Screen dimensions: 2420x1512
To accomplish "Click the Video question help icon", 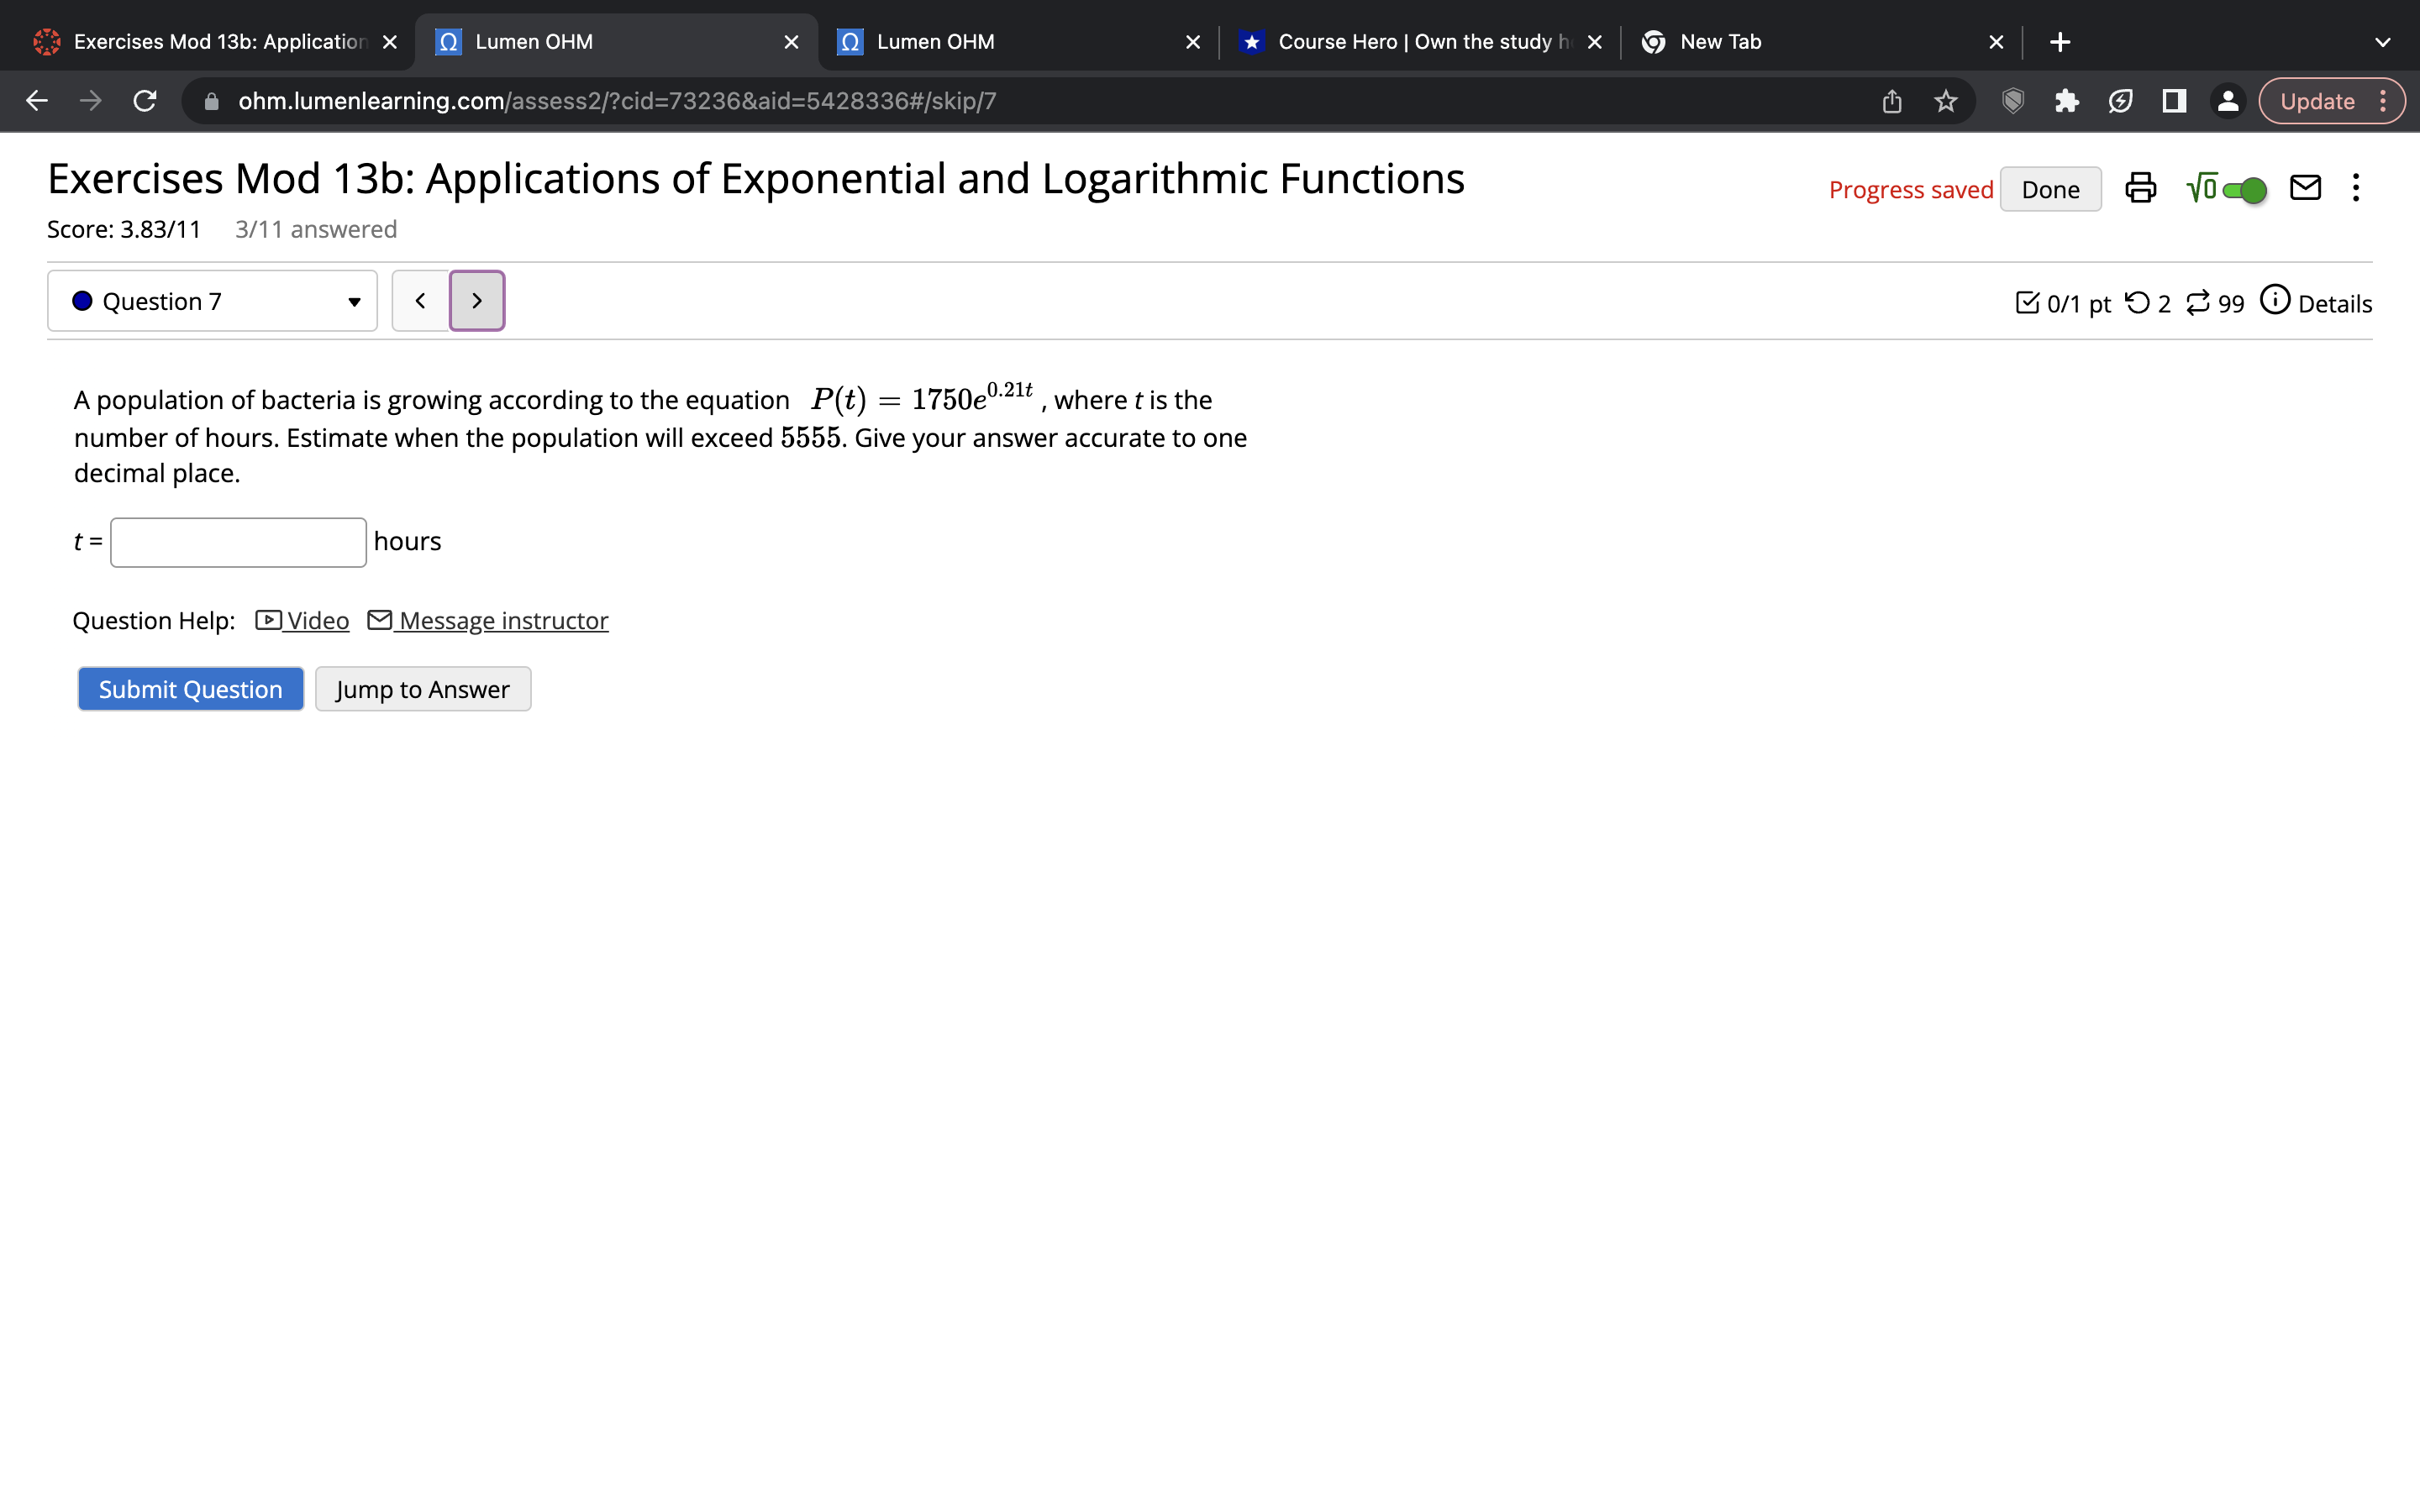I will point(268,620).
